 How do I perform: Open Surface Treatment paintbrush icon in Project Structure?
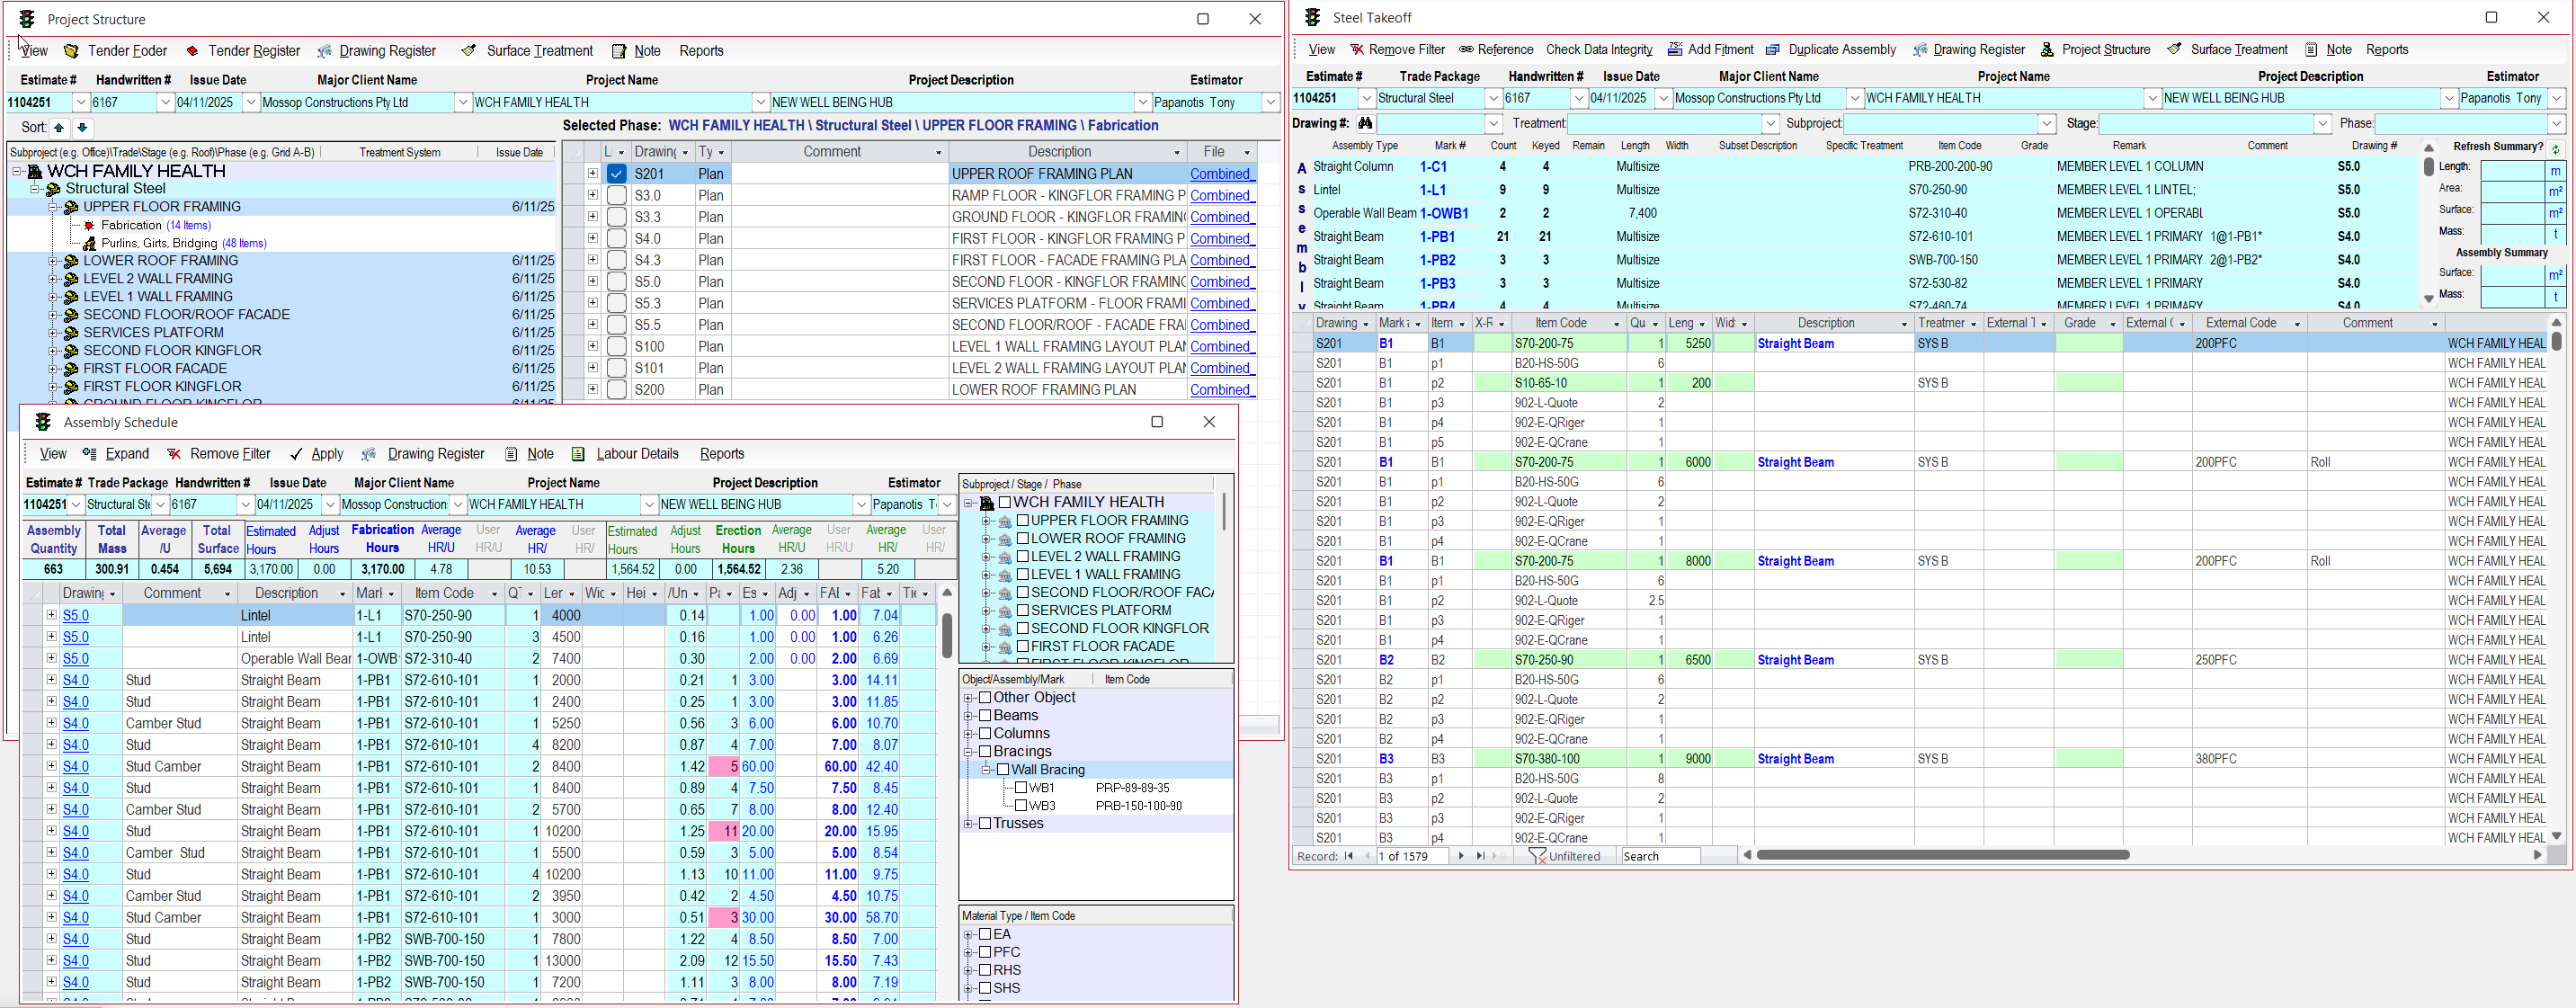pyautogui.click(x=468, y=50)
